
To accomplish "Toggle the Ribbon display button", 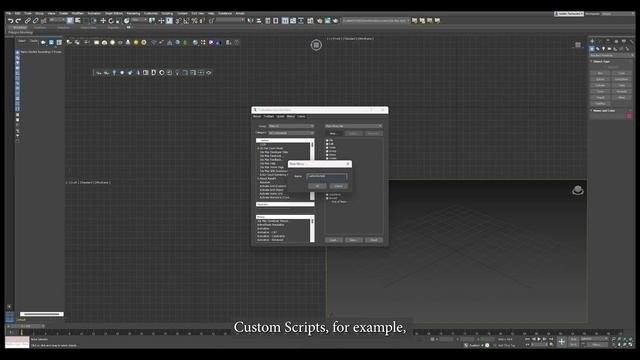I will pos(285,20).
